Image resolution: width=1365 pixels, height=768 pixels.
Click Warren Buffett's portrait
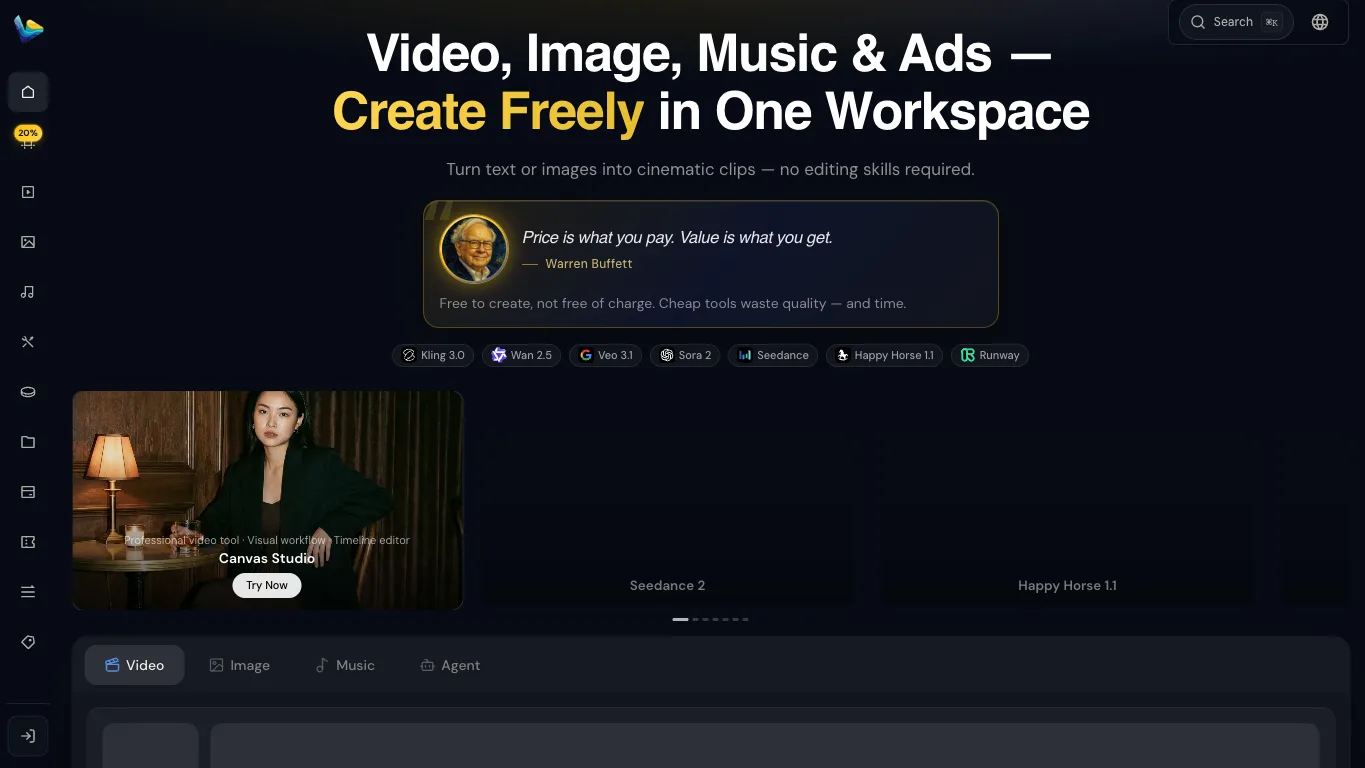(x=474, y=250)
